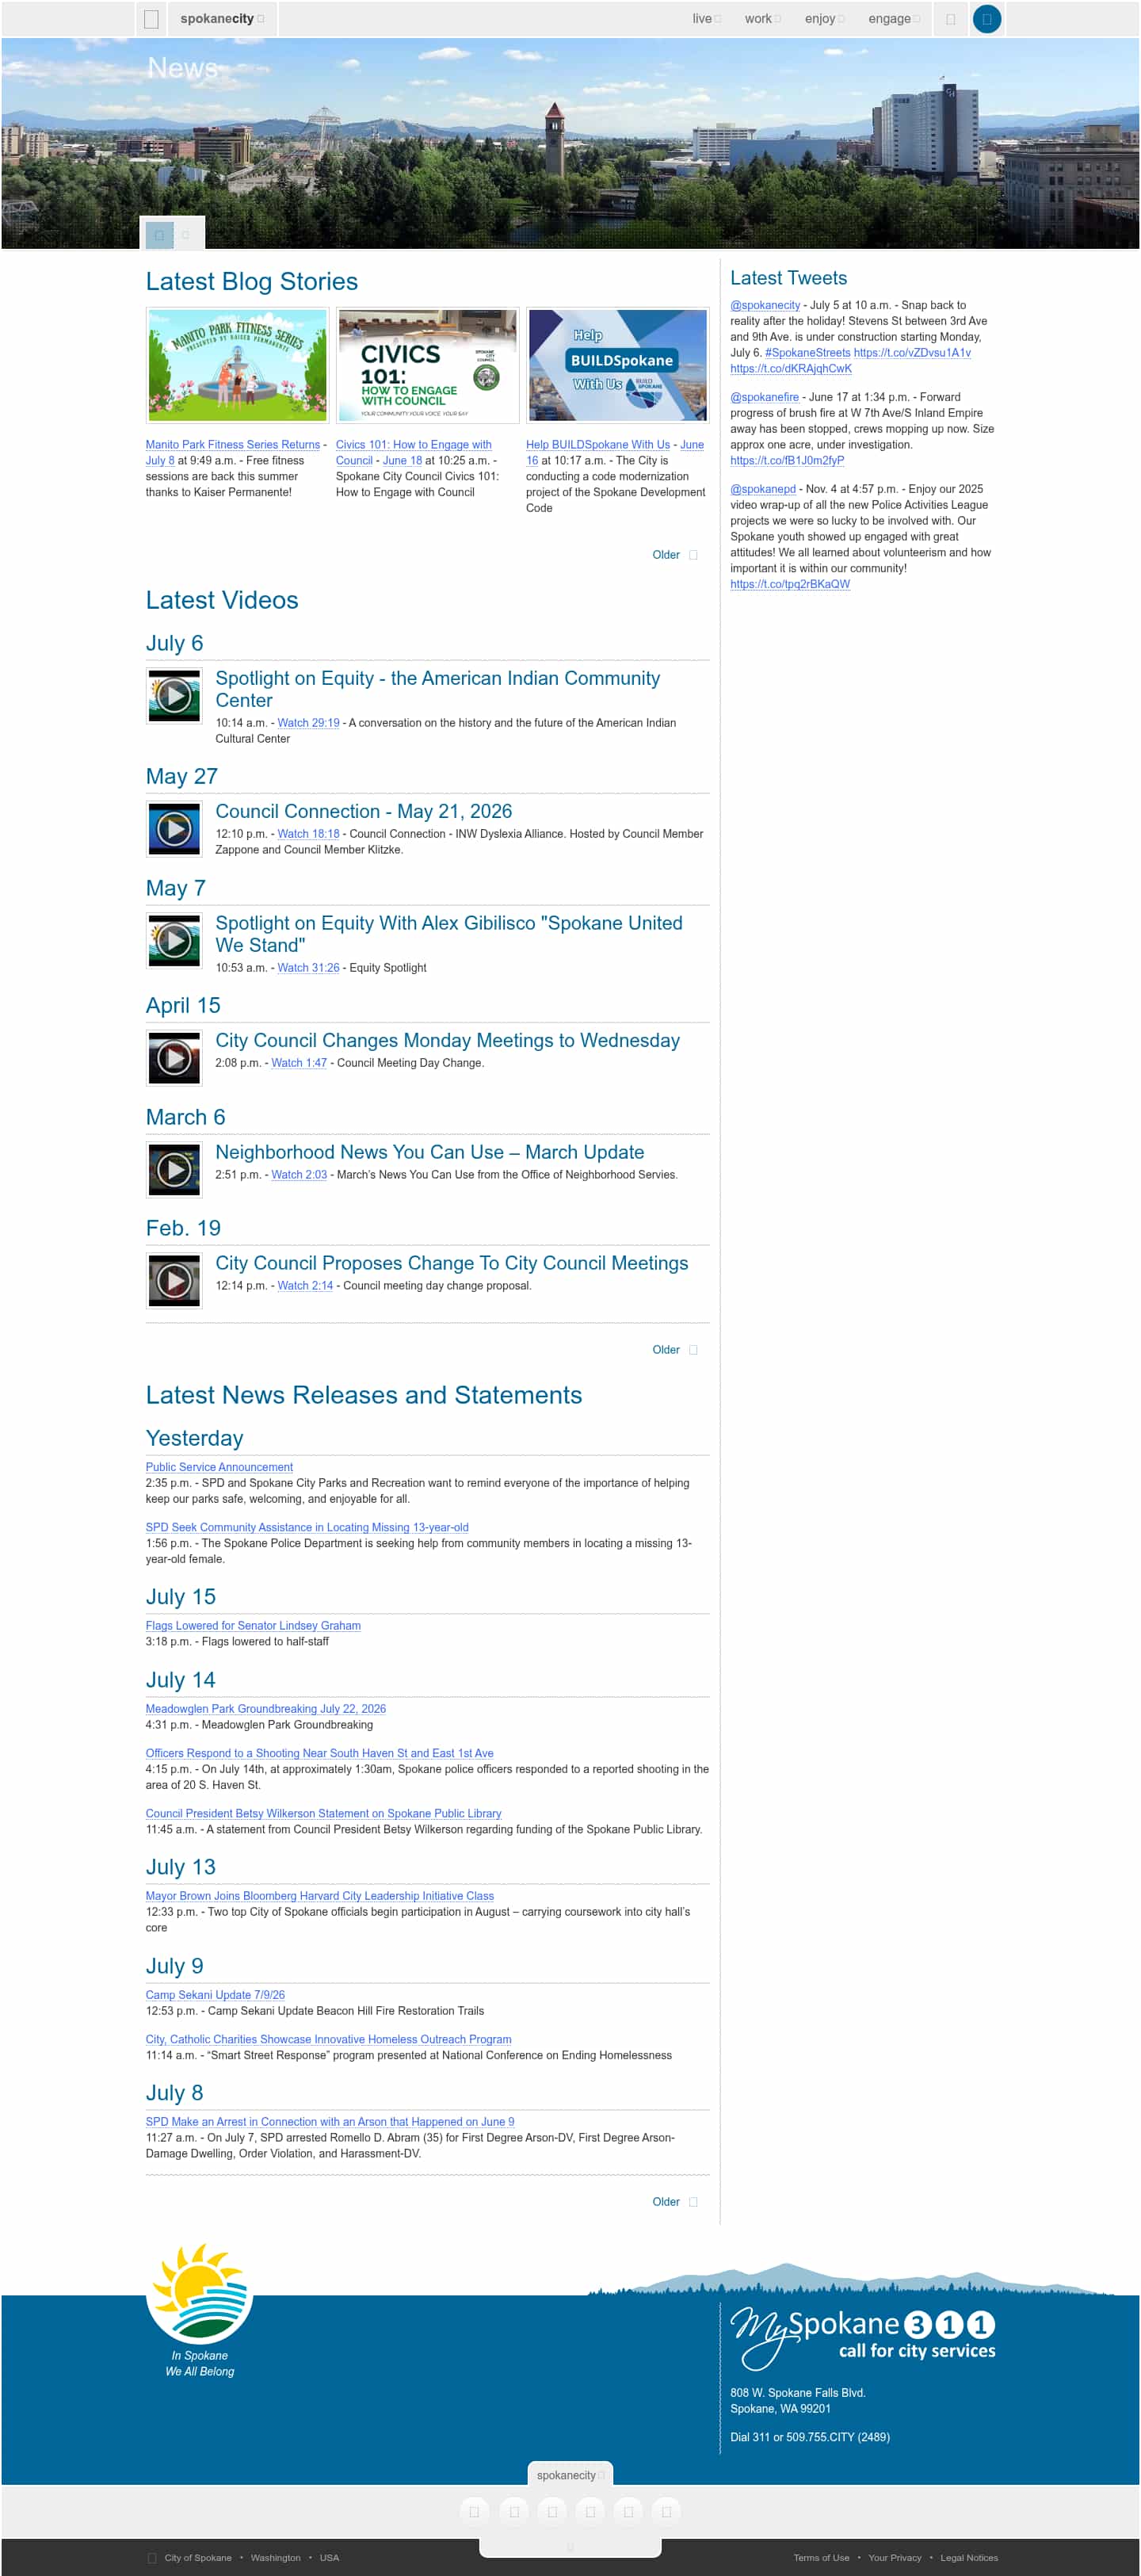This screenshot has width=1141, height=2576.
Task: Expand the footer spokanecity tab
Action: (570, 2475)
